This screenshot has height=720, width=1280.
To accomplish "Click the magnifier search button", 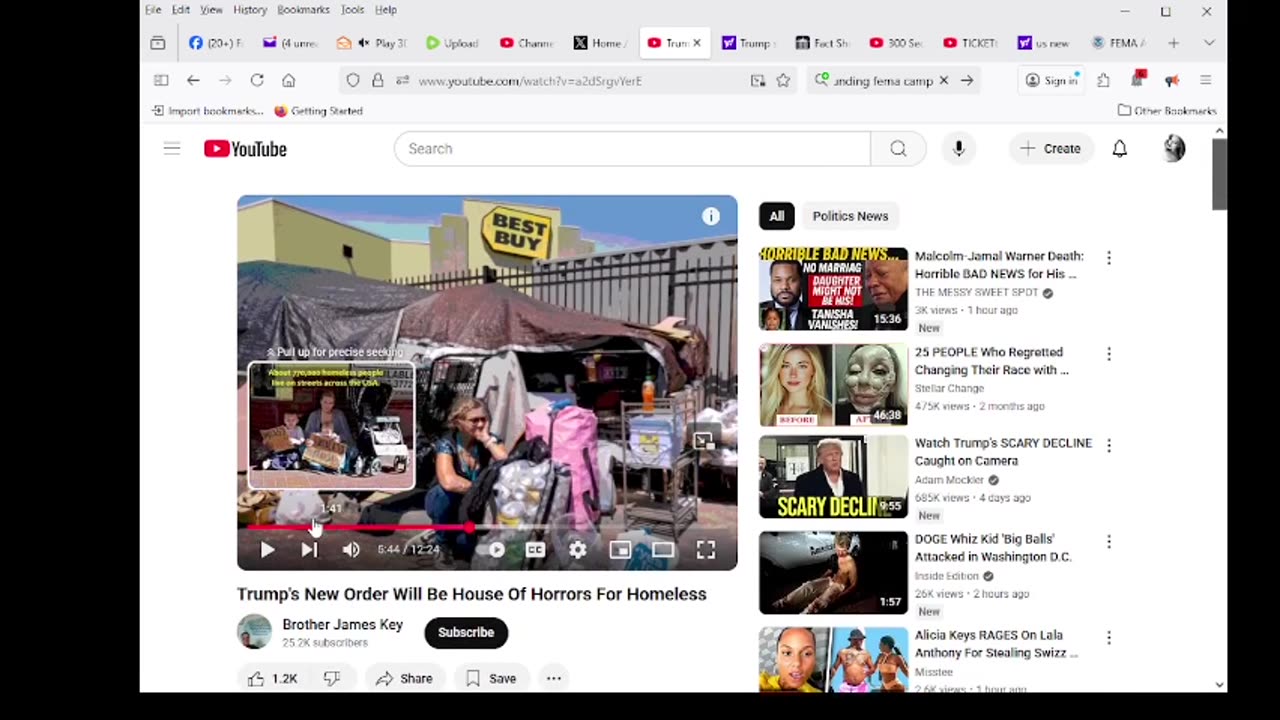I will click(898, 148).
